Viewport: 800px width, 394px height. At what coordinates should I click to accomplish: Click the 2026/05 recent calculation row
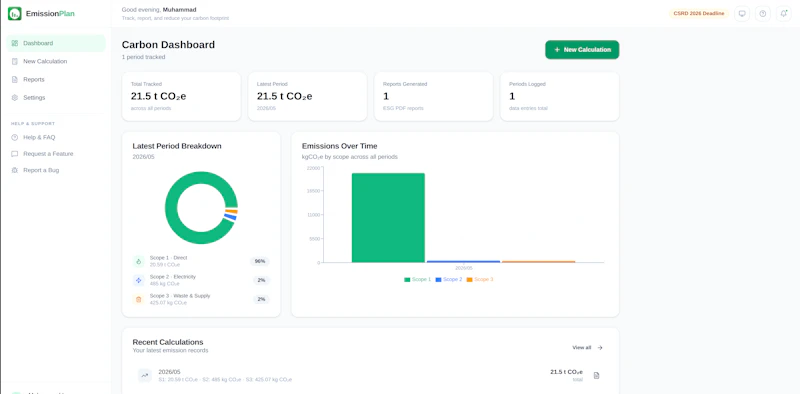click(x=370, y=376)
